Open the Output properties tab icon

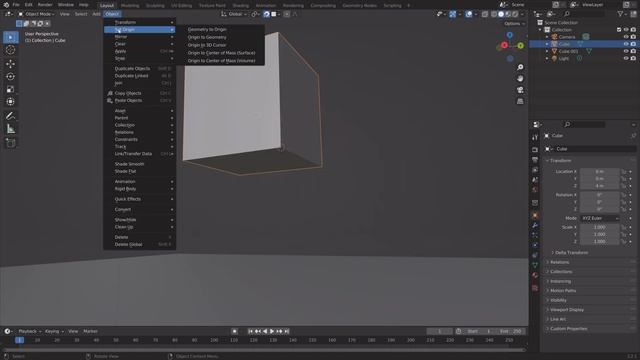(535, 160)
